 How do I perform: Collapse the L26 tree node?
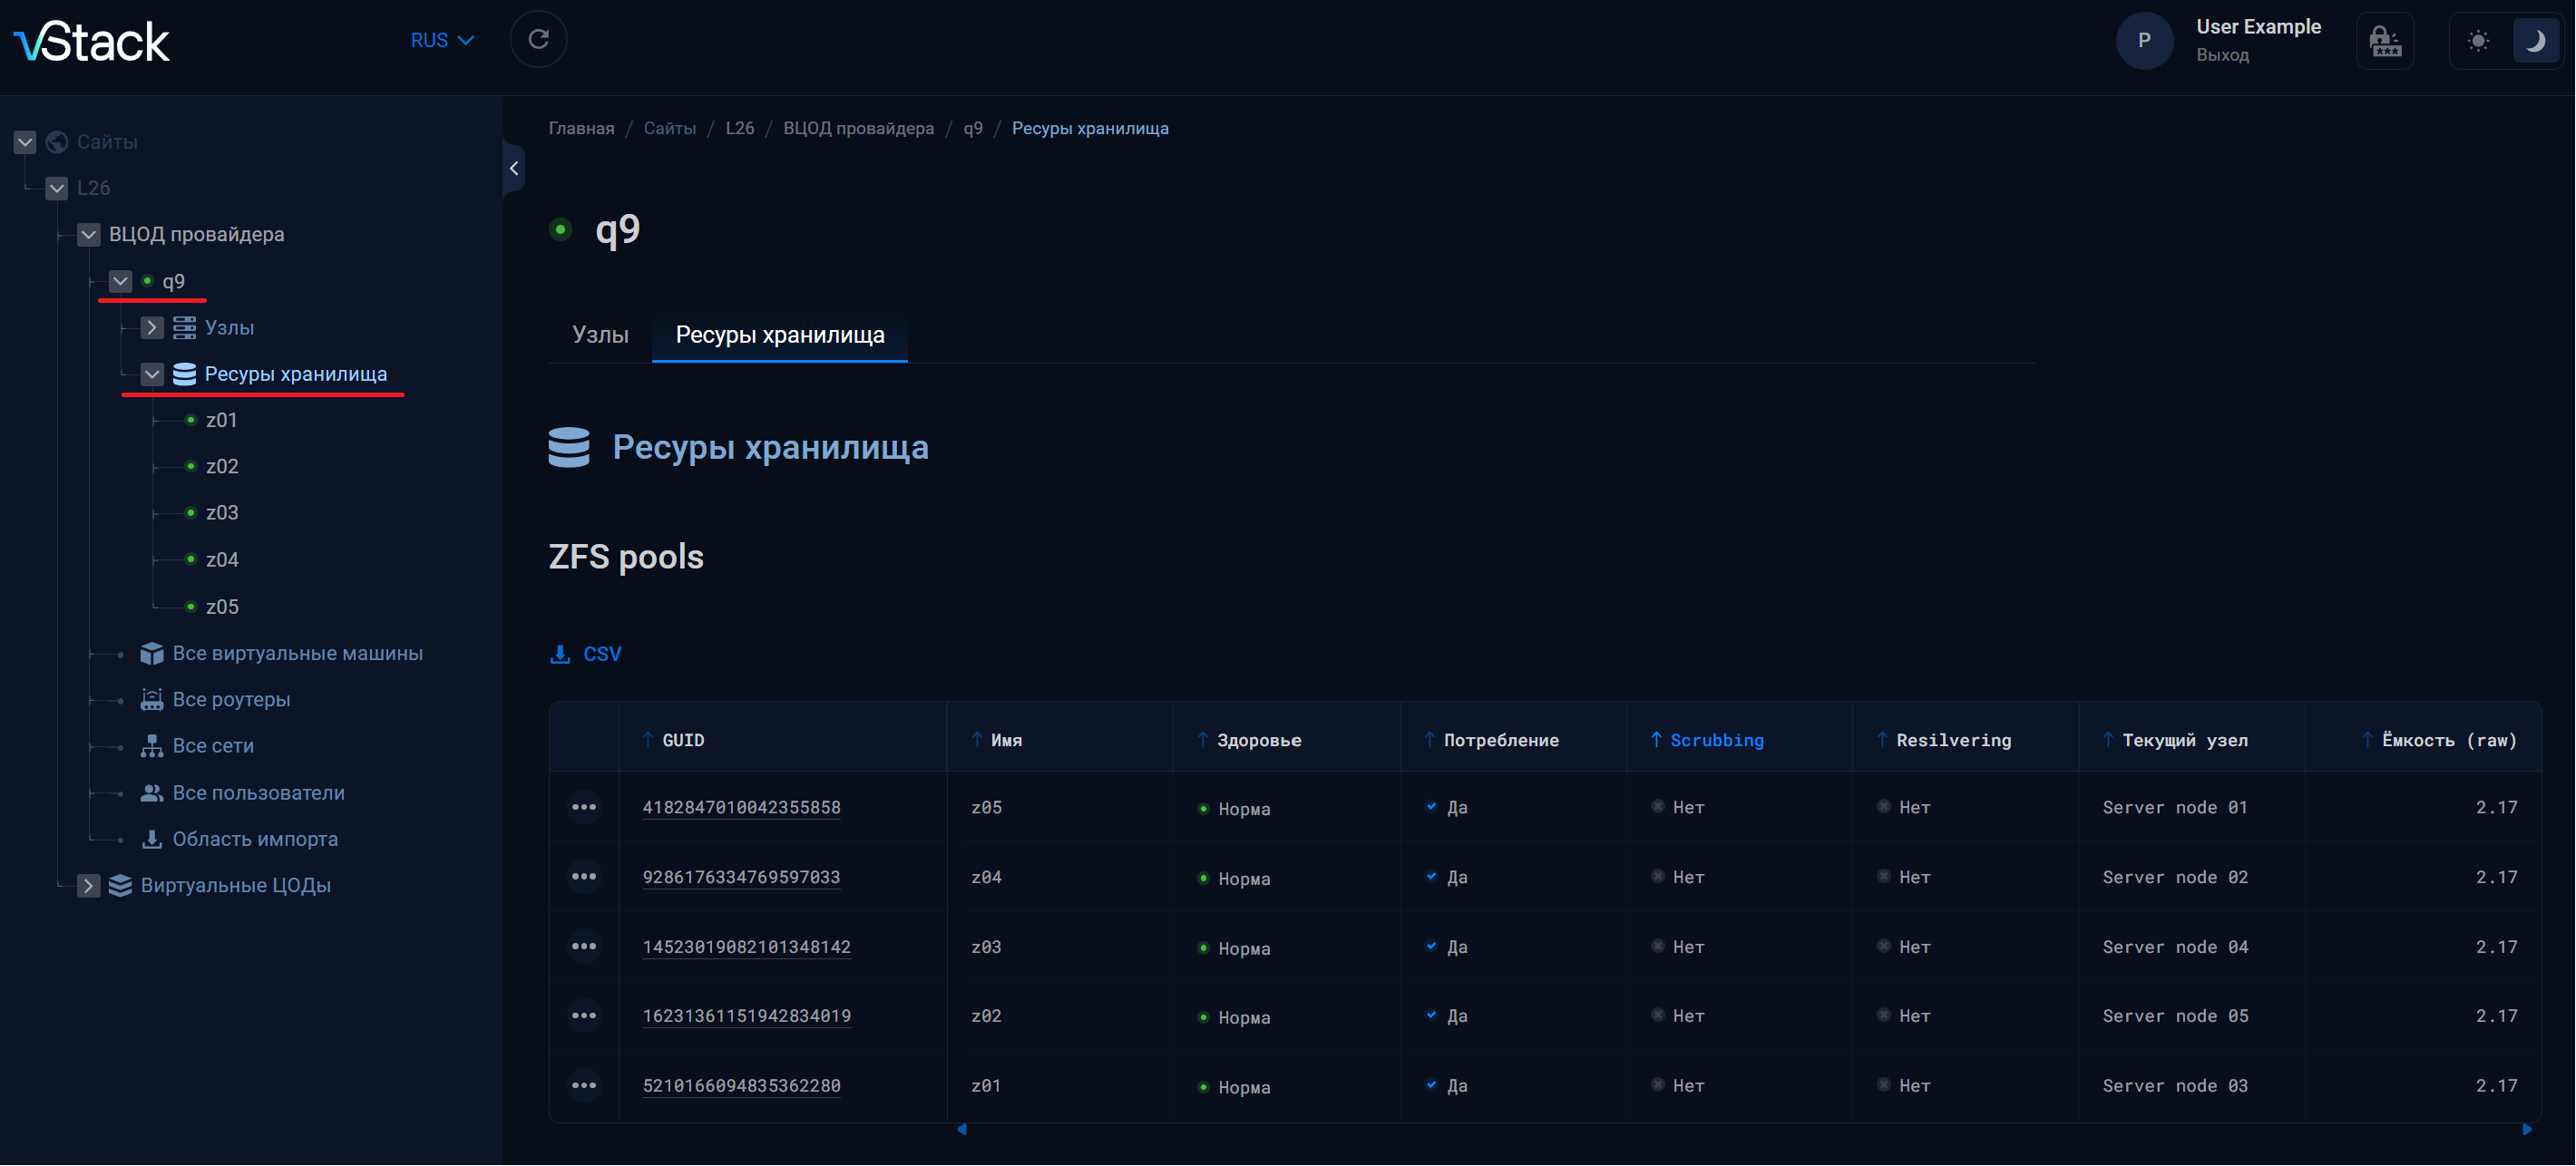(57, 188)
